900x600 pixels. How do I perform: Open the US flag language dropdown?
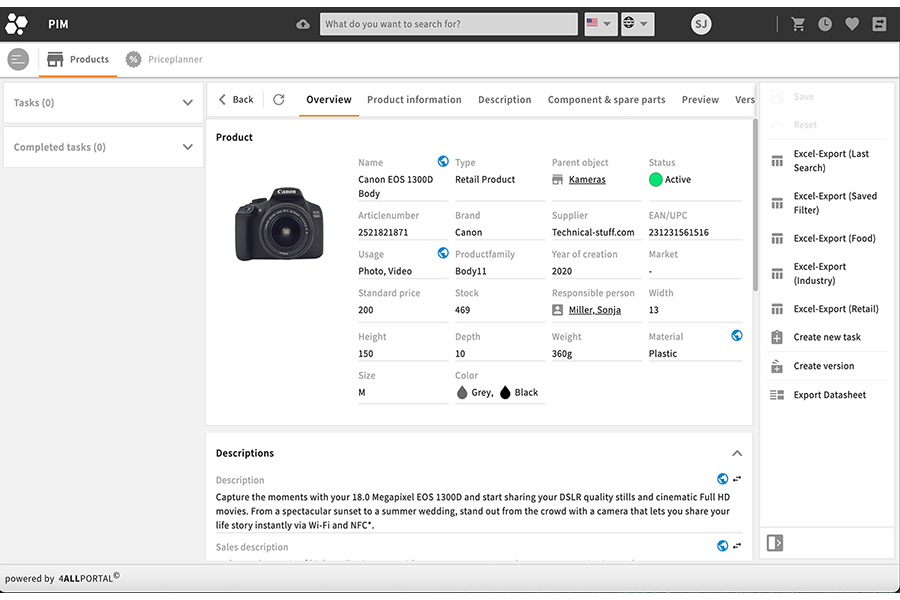pos(600,24)
